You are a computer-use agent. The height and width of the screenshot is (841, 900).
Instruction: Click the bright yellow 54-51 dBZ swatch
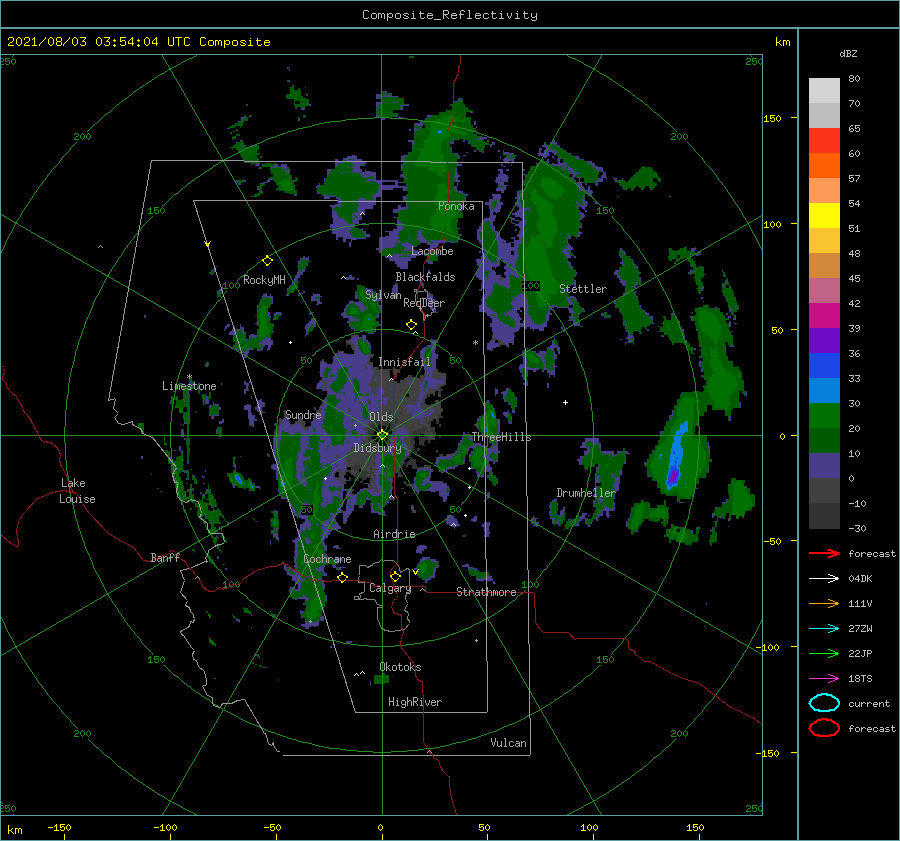click(x=824, y=216)
